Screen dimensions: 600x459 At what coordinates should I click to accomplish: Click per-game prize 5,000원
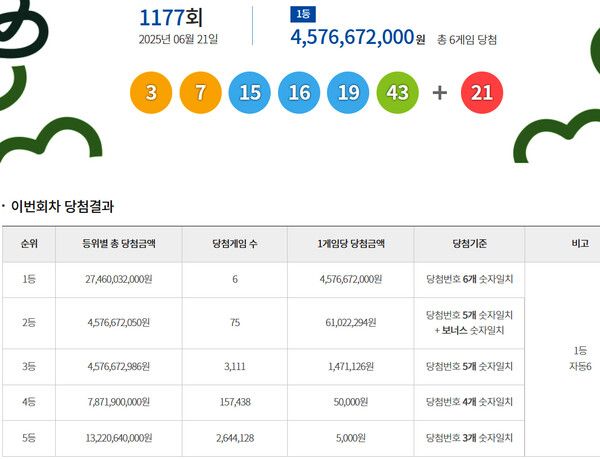click(351, 438)
